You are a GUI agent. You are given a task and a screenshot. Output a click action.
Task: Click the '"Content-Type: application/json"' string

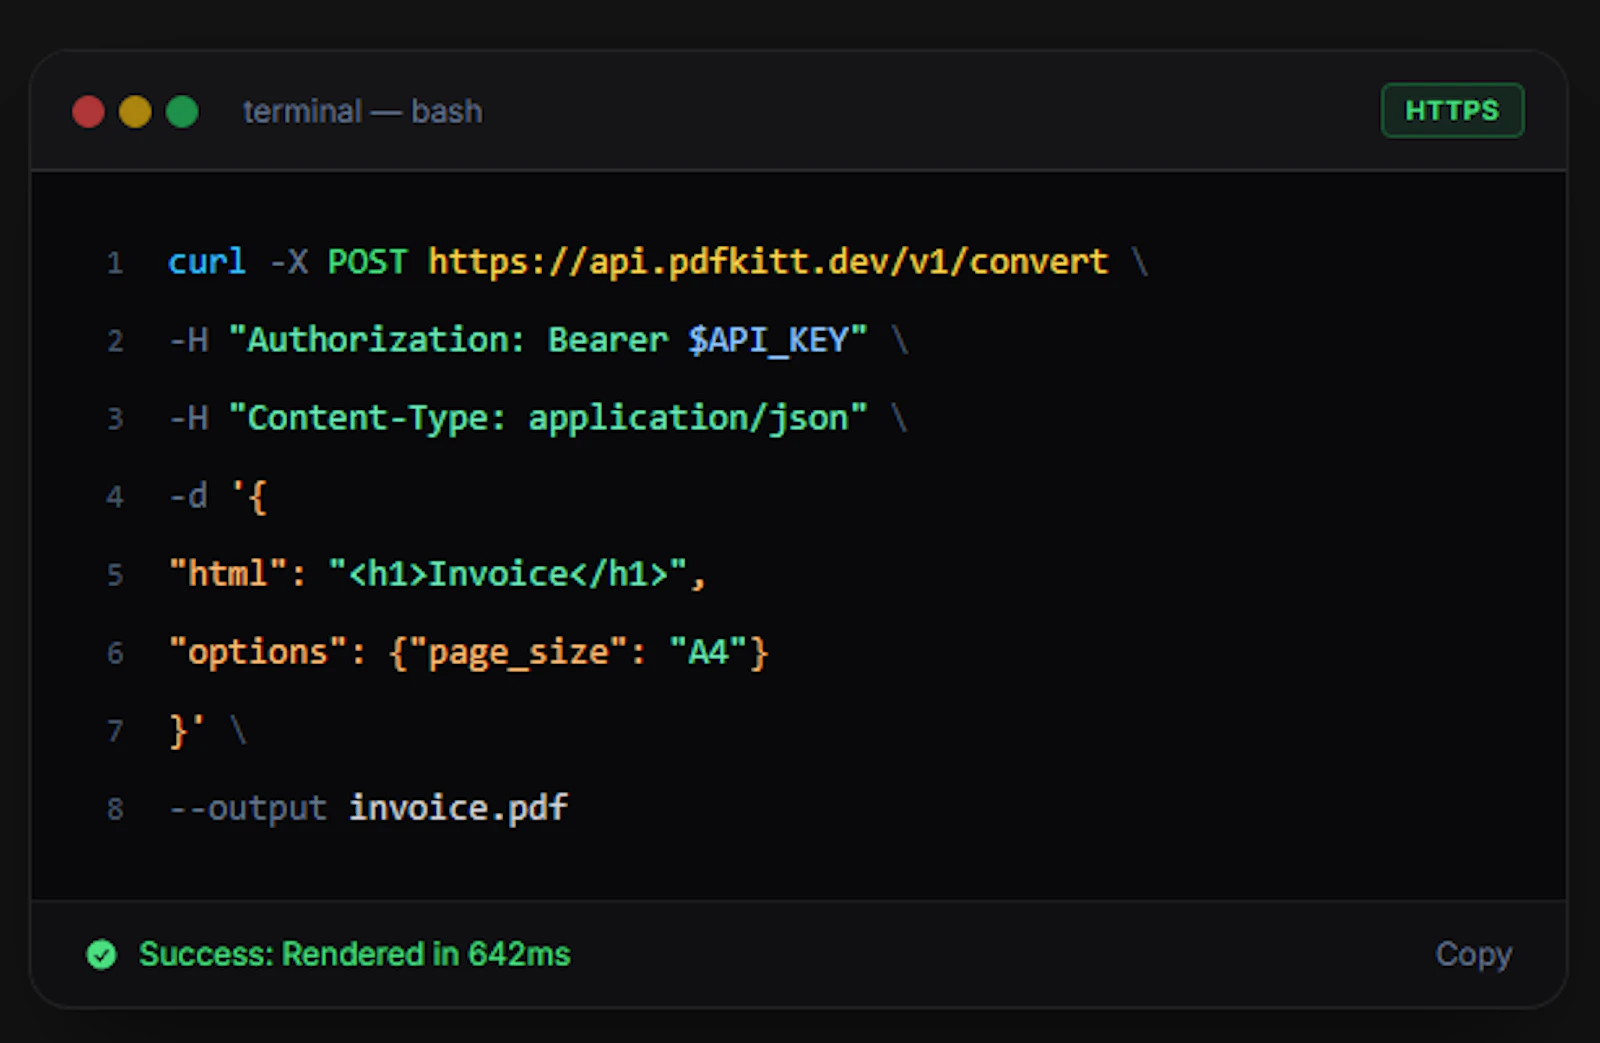pyautogui.click(x=548, y=418)
